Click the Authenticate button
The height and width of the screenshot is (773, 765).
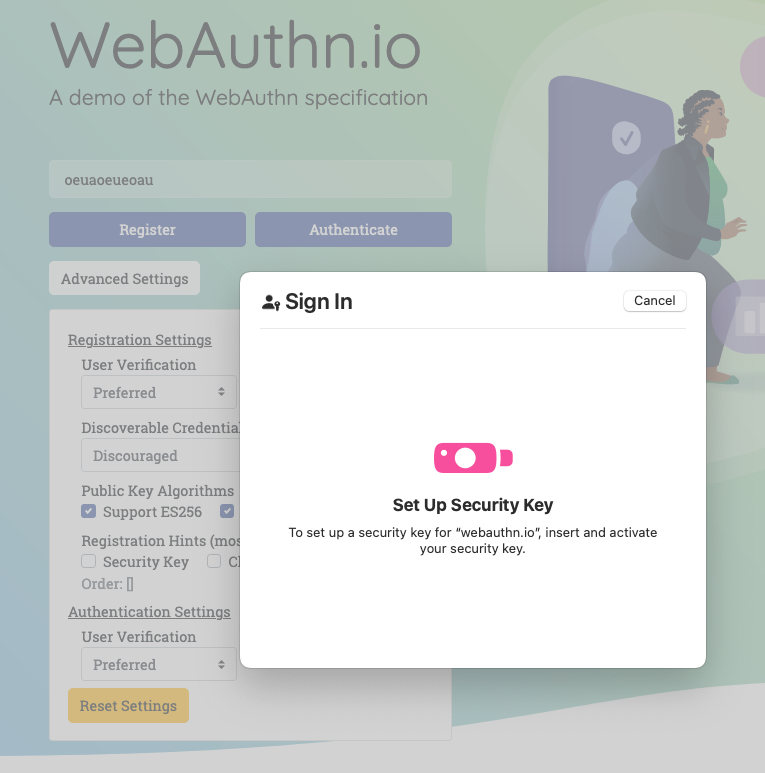[353, 229]
